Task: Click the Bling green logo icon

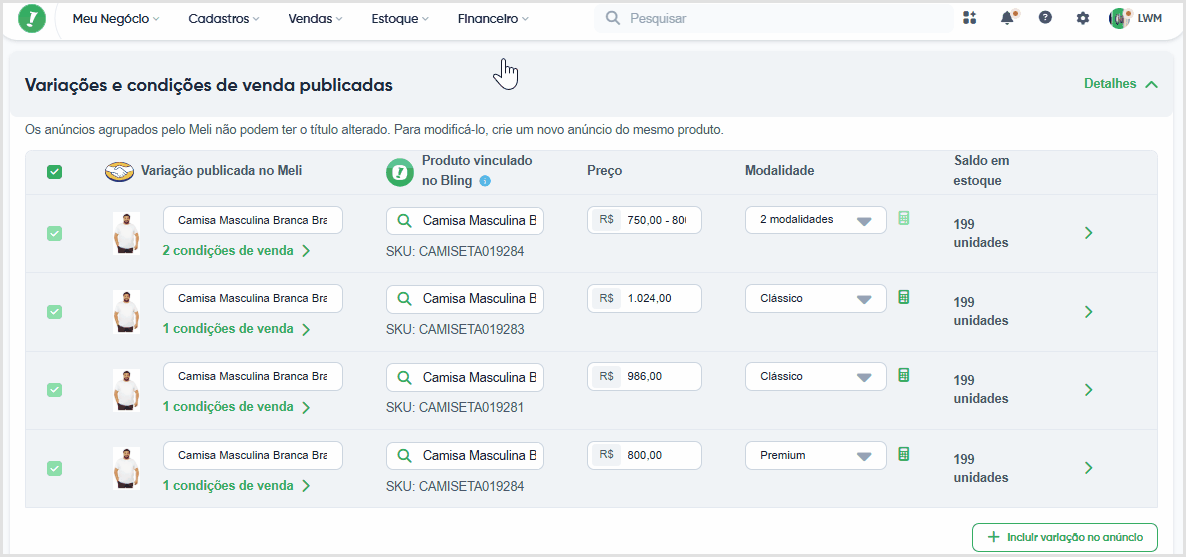Action: [32, 18]
